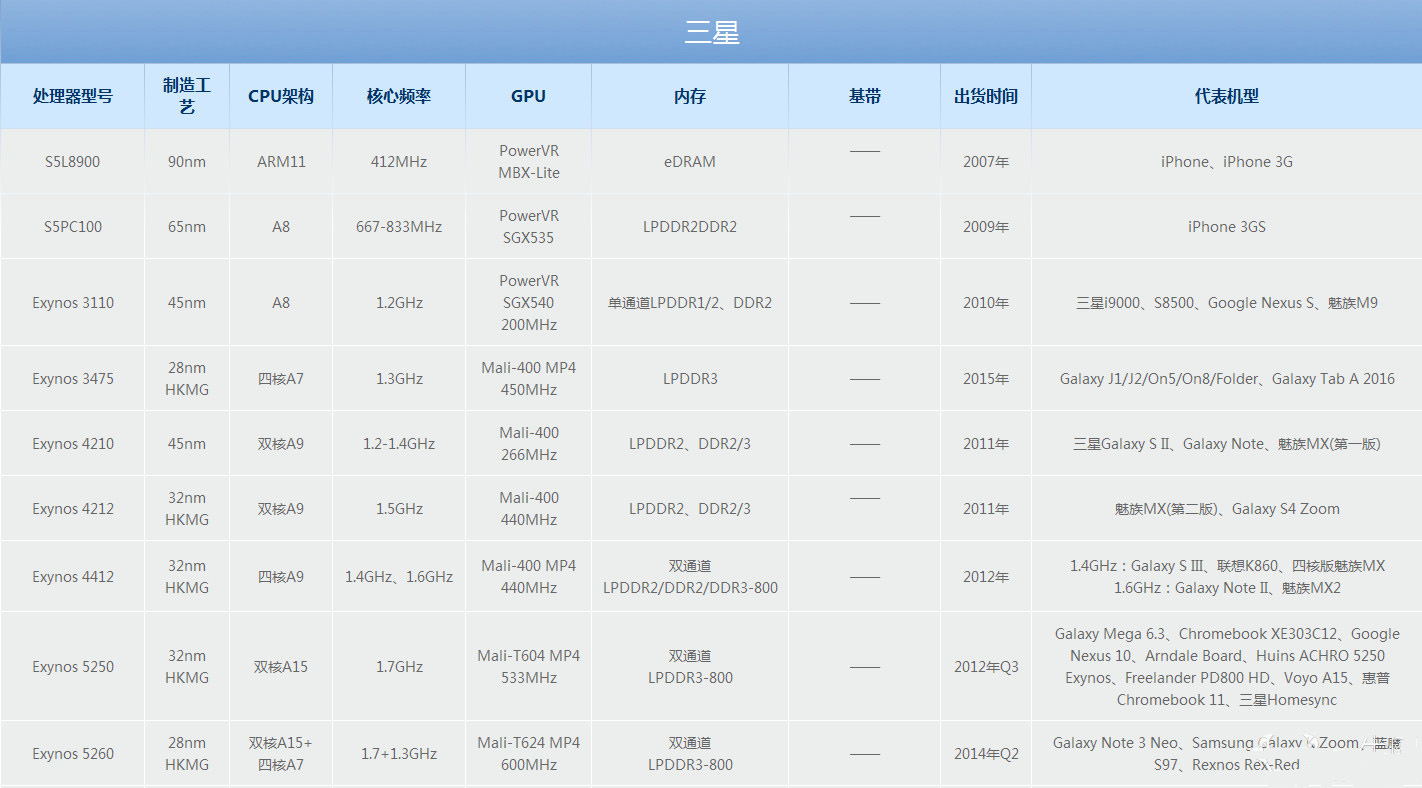Click the S5PC100 processor name
The width and height of the screenshot is (1422, 788).
point(72,227)
